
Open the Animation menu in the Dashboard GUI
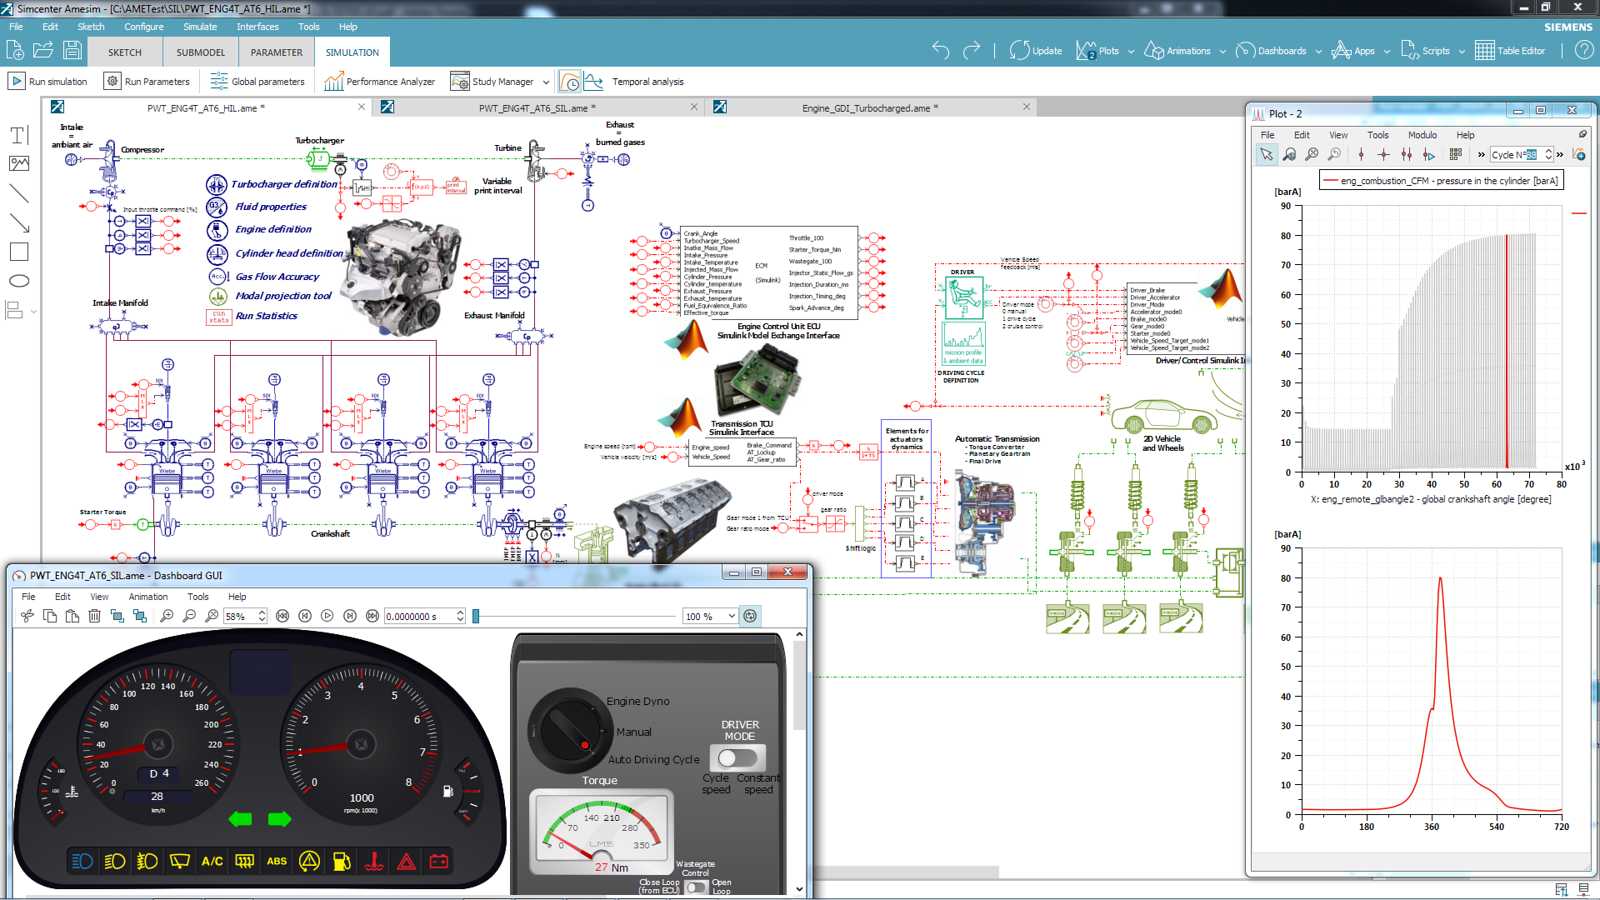(148, 597)
